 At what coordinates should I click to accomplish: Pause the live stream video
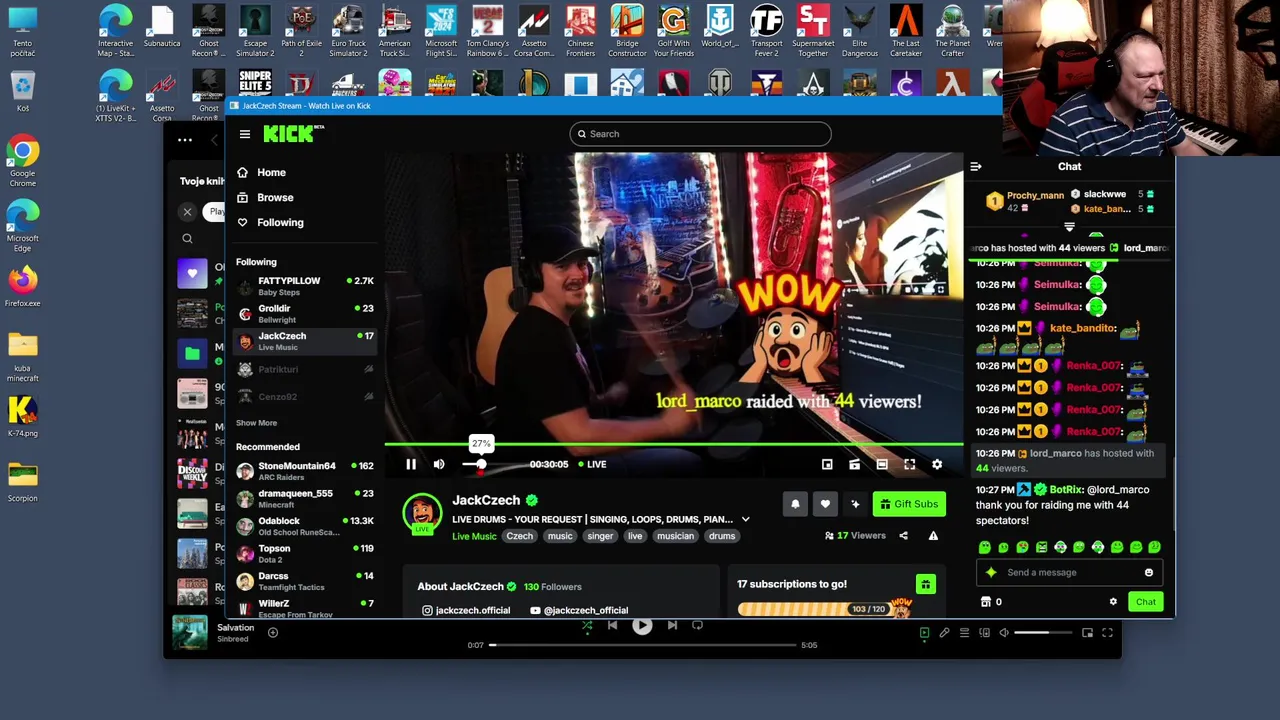[411, 464]
